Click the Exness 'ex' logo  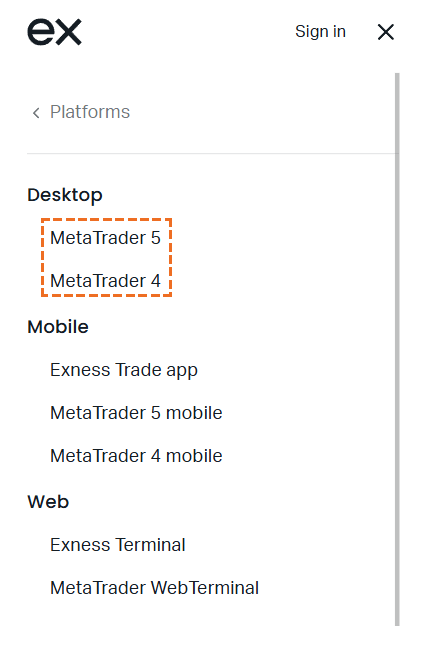click(x=54, y=32)
